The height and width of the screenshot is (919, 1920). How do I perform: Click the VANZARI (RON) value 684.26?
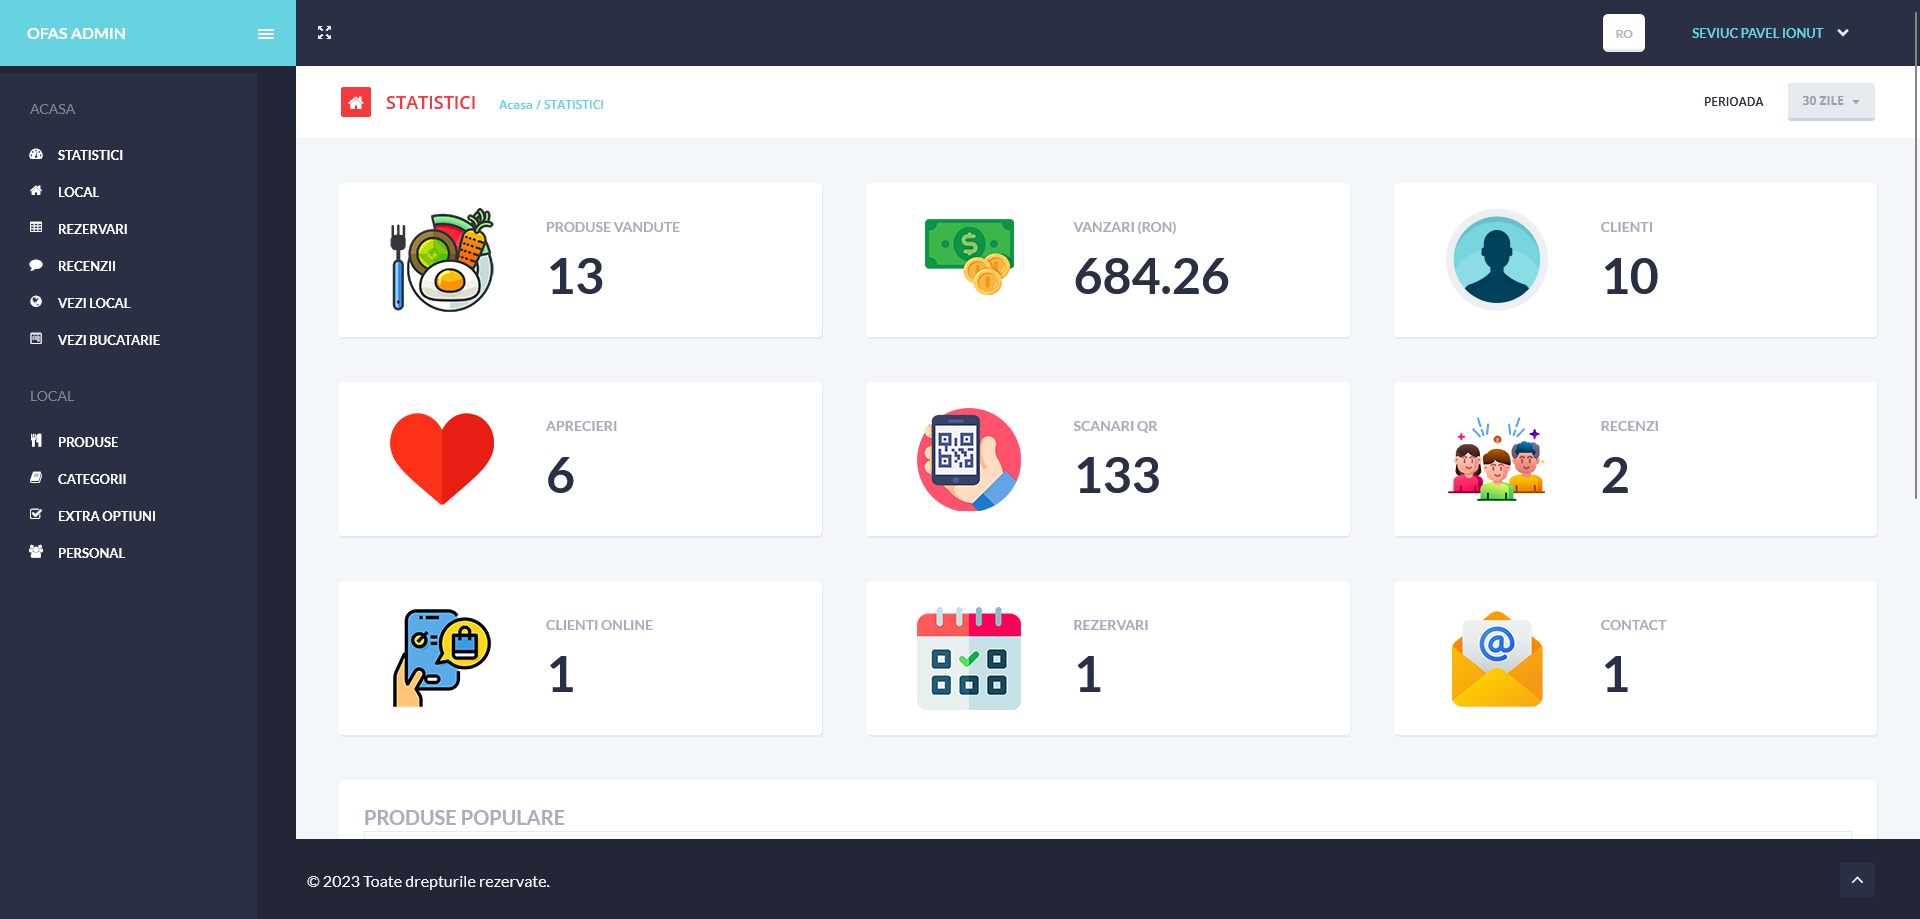(x=1151, y=276)
